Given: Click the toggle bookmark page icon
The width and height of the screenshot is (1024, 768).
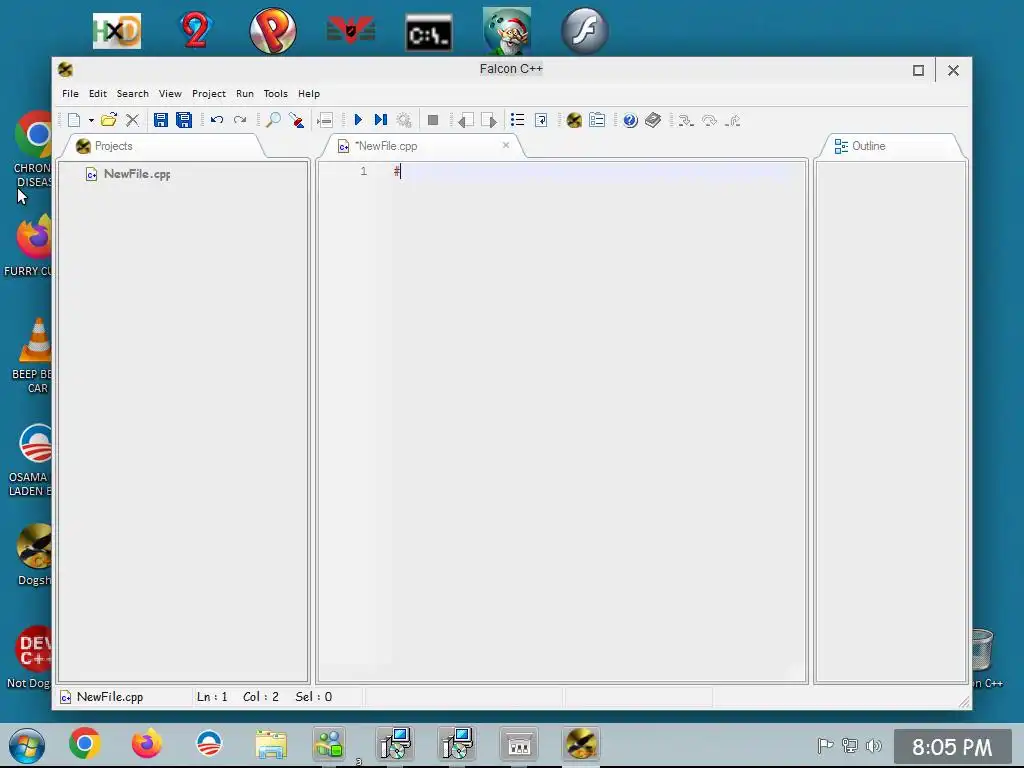Looking at the screenshot, I should tap(541, 120).
